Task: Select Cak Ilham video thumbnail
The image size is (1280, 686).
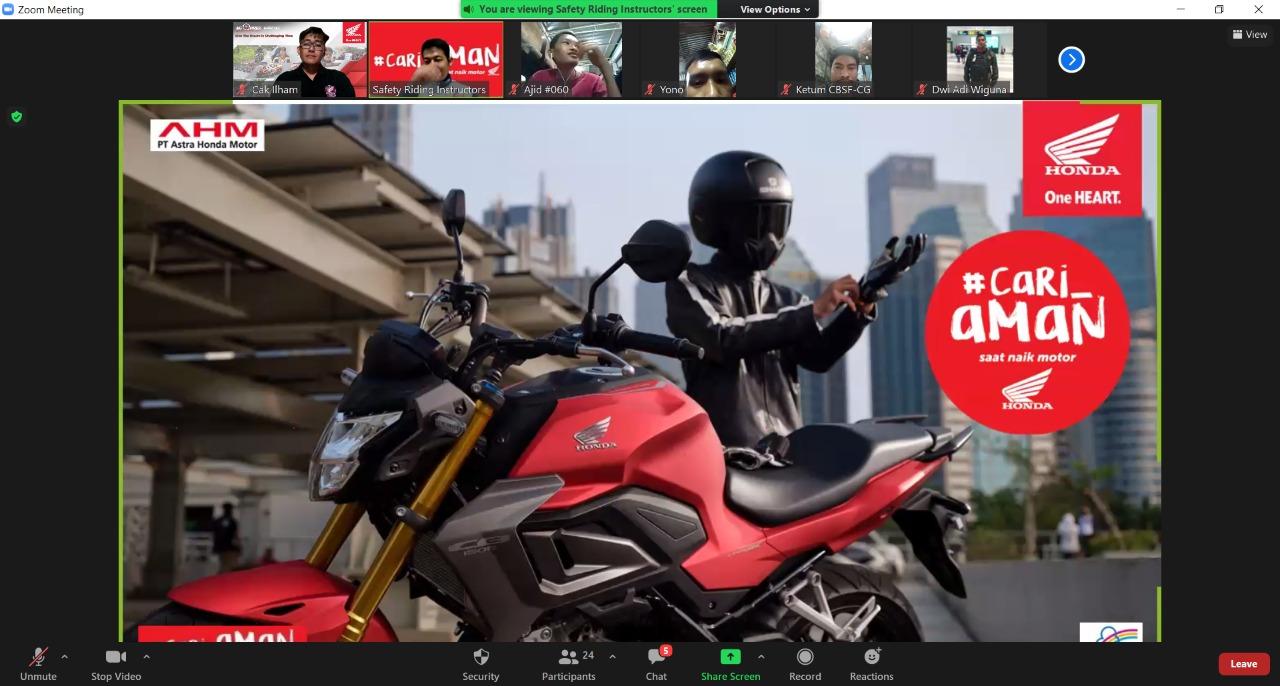Action: [x=300, y=60]
